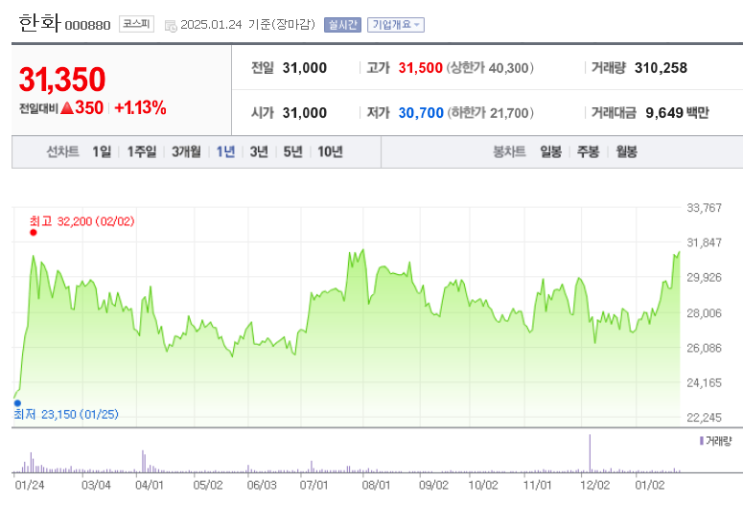
Task: Click the 한화 stock name title
Action: click(x=40, y=23)
